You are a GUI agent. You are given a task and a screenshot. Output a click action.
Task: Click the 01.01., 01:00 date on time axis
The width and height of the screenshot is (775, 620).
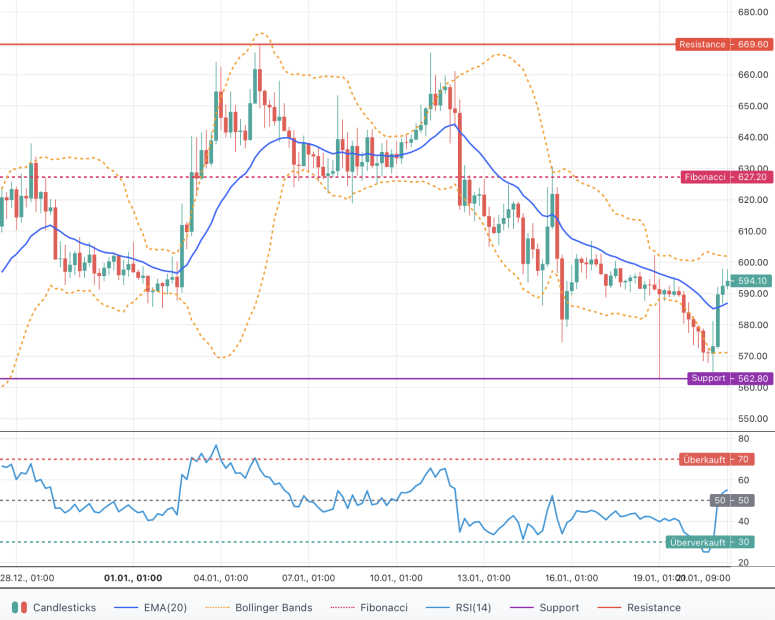[133, 577]
